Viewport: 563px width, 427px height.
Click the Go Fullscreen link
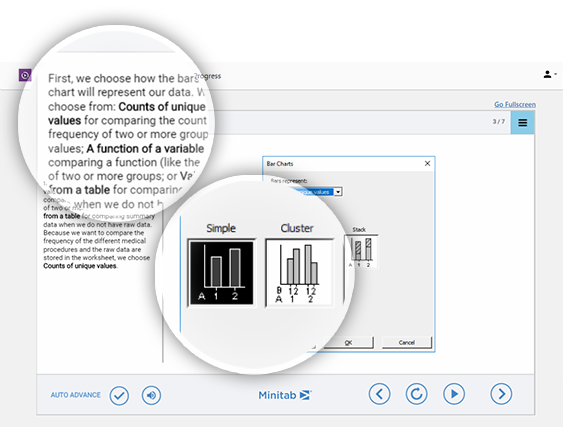point(515,104)
